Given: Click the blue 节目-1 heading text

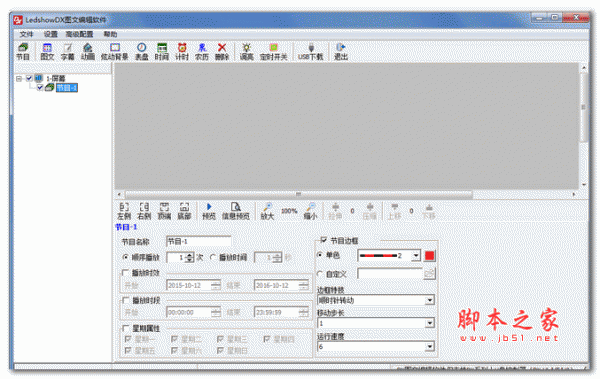Looking at the screenshot, I should 126,227.
